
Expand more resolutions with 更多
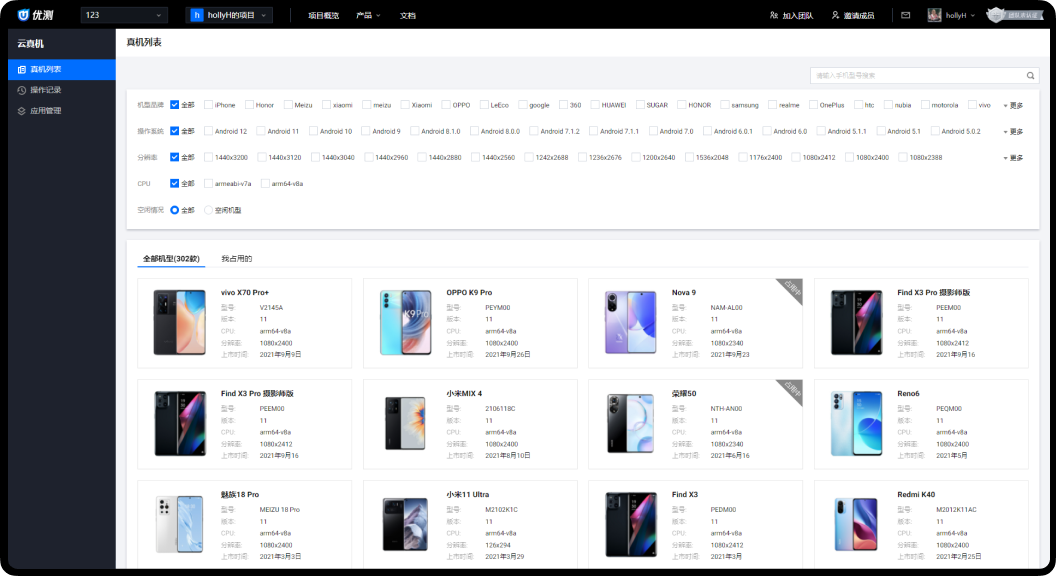(x=1013, y=158)
